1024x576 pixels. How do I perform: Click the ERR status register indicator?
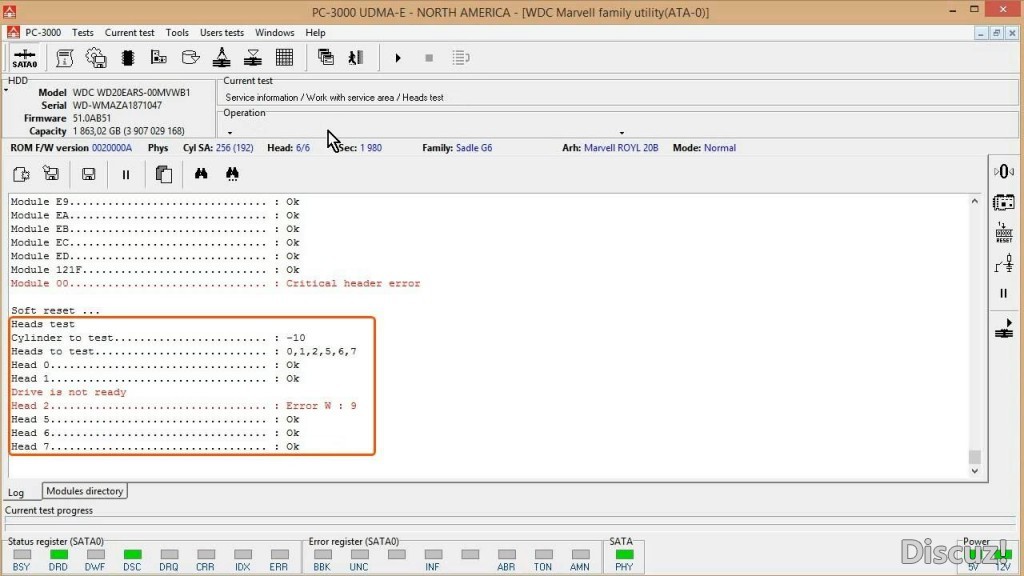point(279,554)
